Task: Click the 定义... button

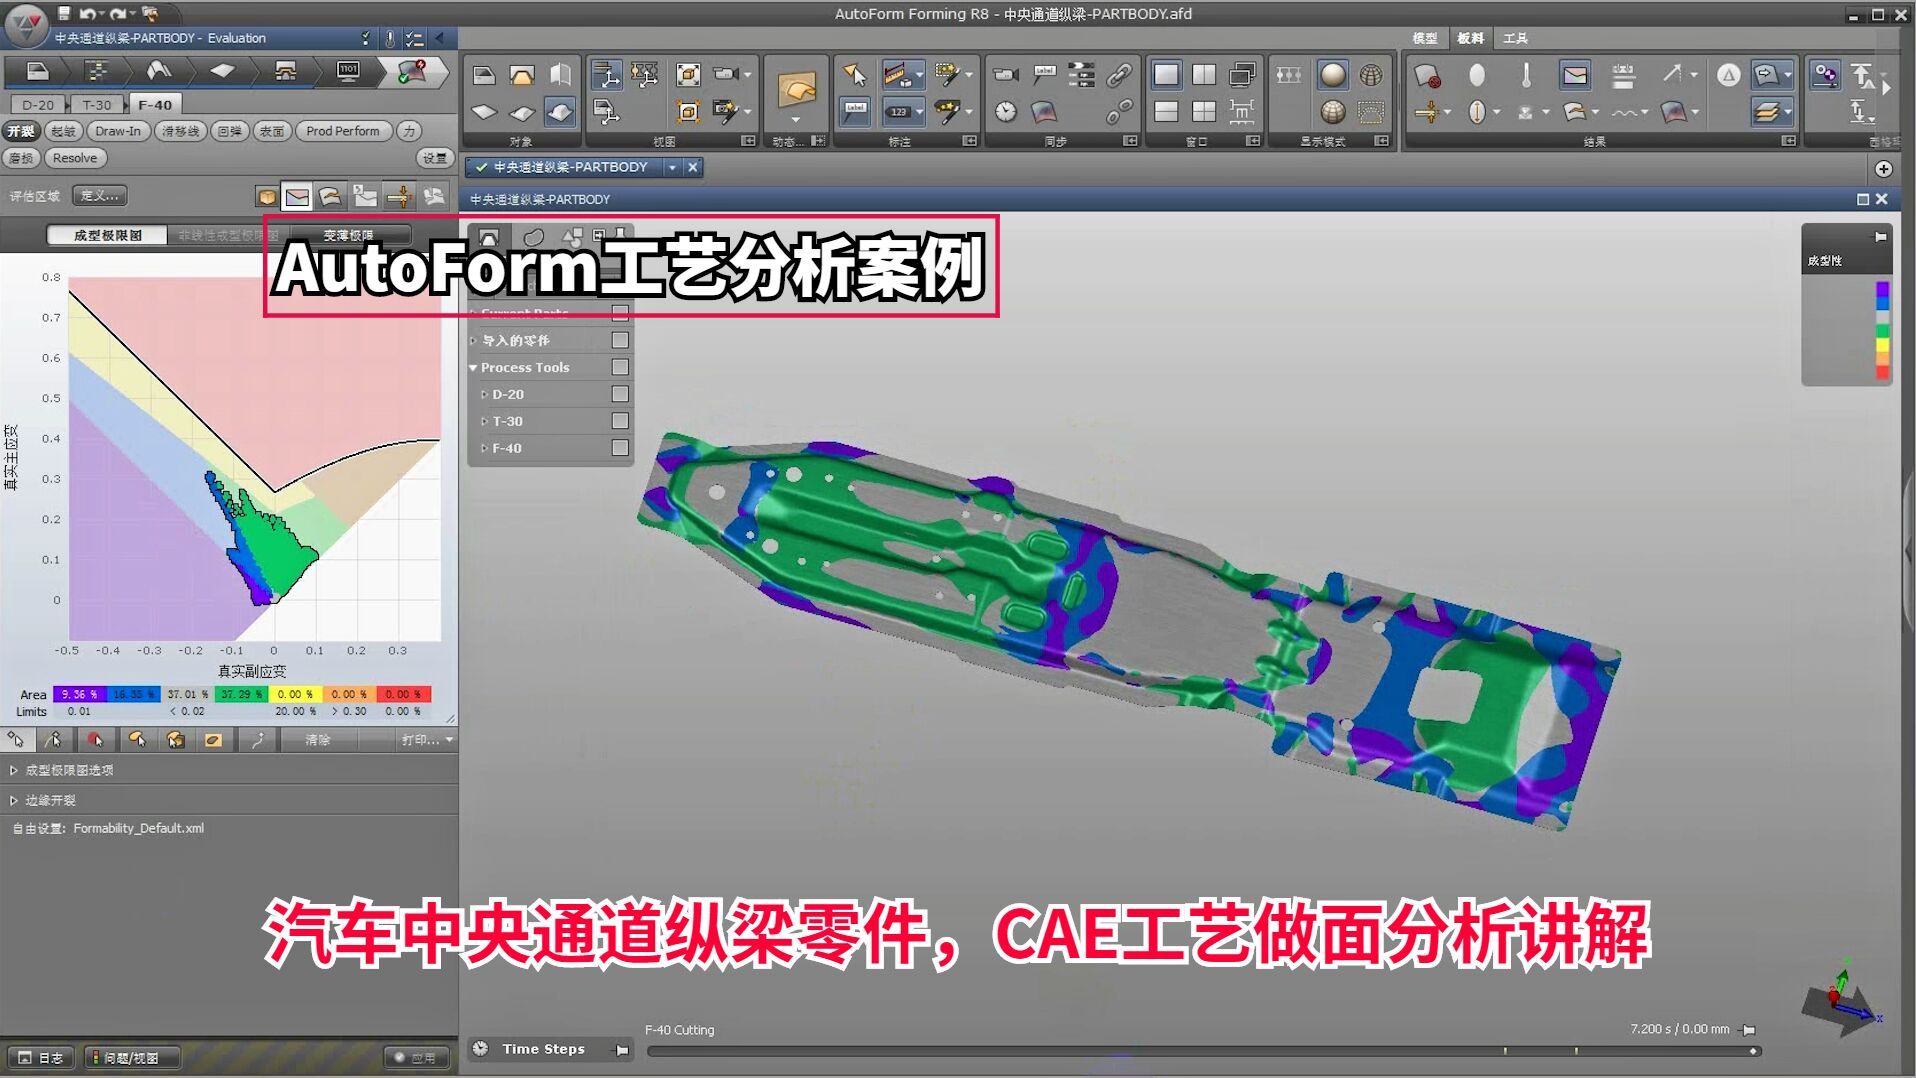Action: point(100,196)
